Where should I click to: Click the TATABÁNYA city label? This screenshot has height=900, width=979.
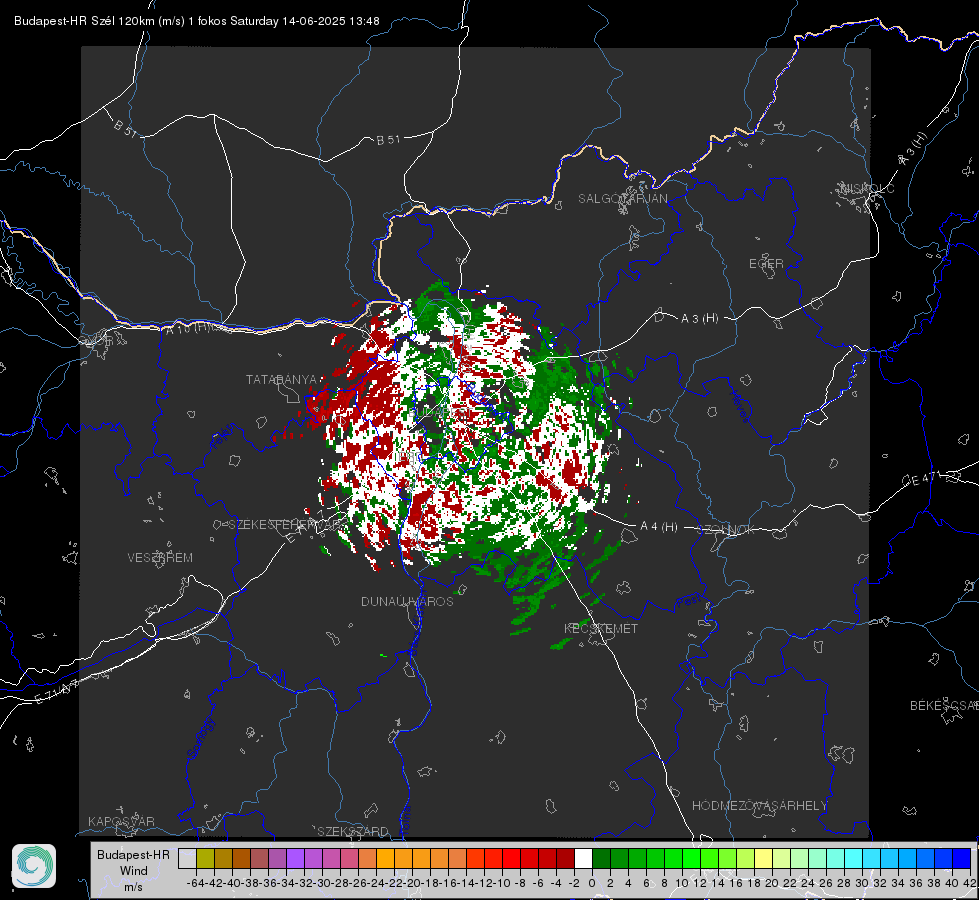point(282,379)
